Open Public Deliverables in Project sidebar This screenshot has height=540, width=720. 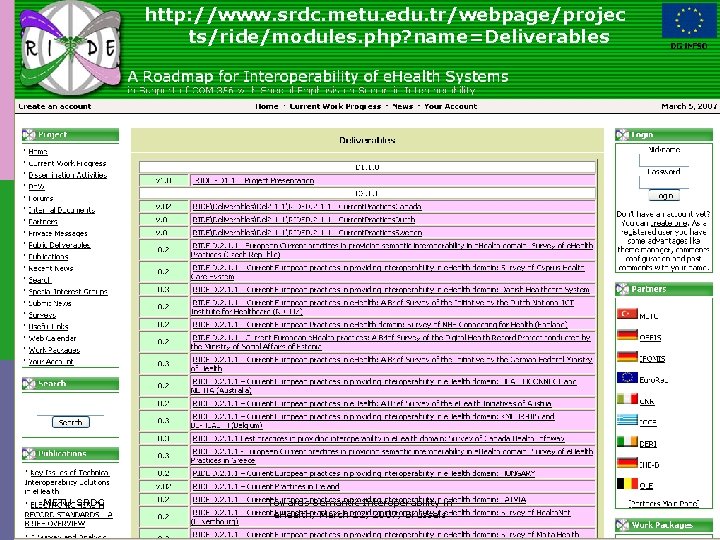[59, 245]
